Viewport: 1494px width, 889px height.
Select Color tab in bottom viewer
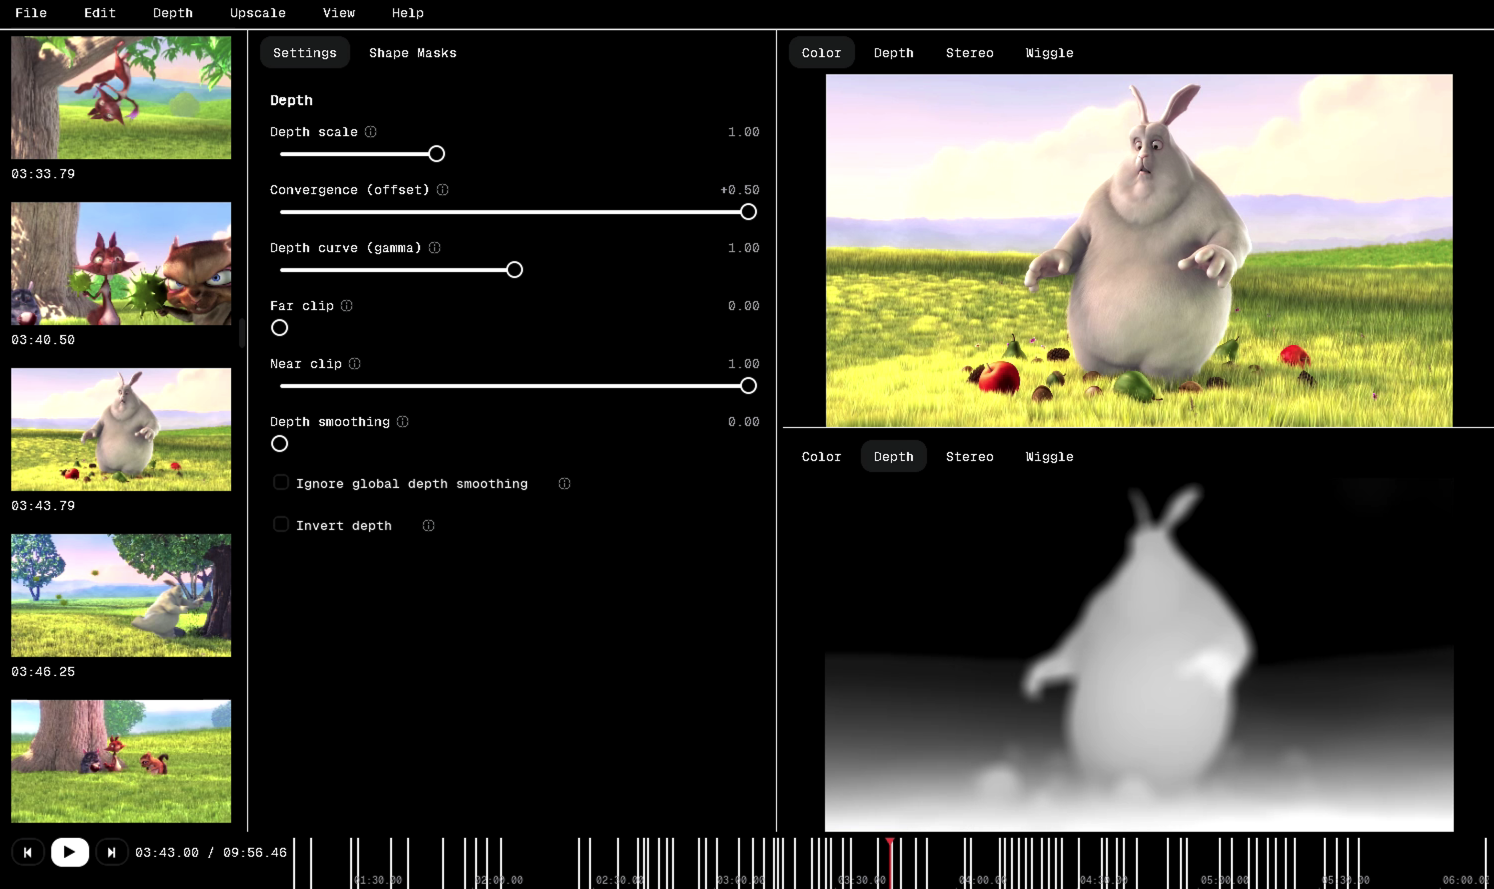coord(822,457)
